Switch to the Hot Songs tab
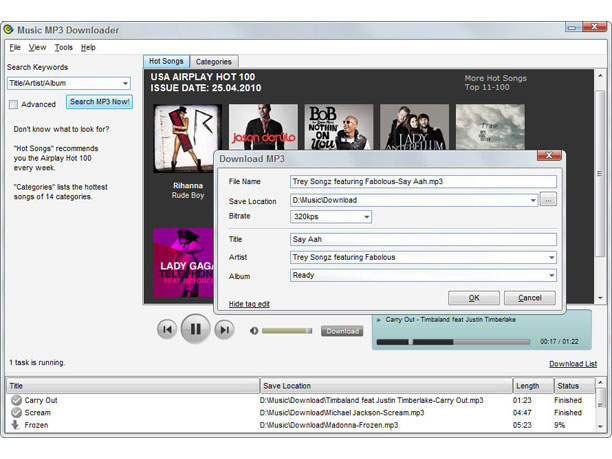 [x=166, y=61]
